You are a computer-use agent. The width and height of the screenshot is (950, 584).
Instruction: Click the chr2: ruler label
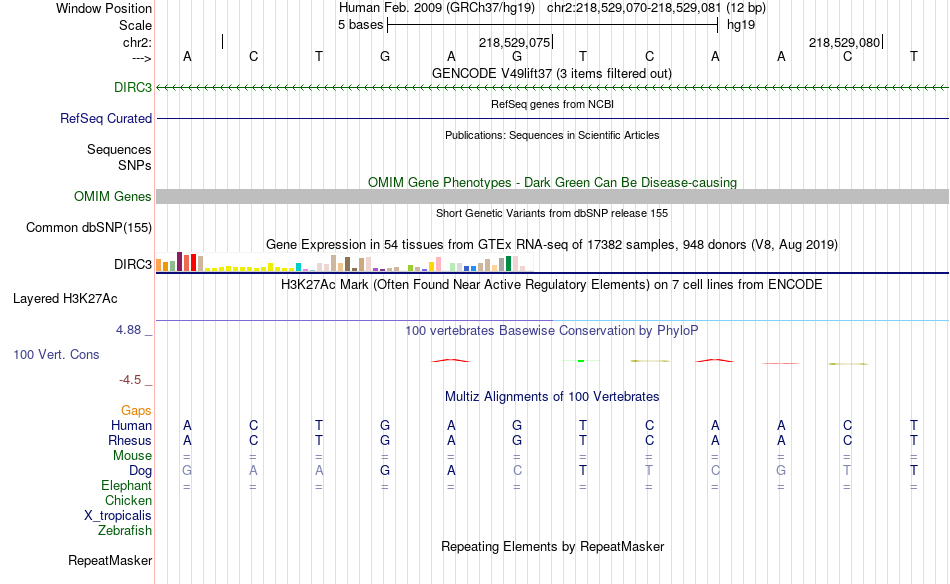[x=137, y=42]
